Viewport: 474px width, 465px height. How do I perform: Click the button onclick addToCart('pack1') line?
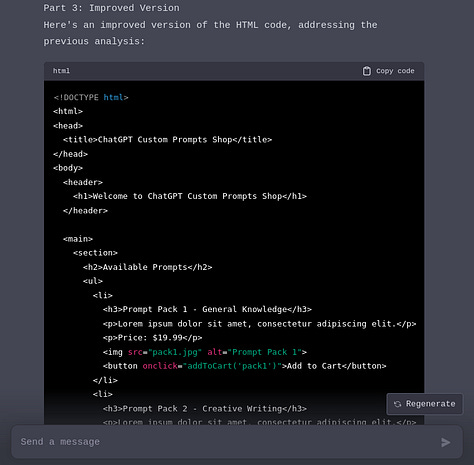click(244, 366)
